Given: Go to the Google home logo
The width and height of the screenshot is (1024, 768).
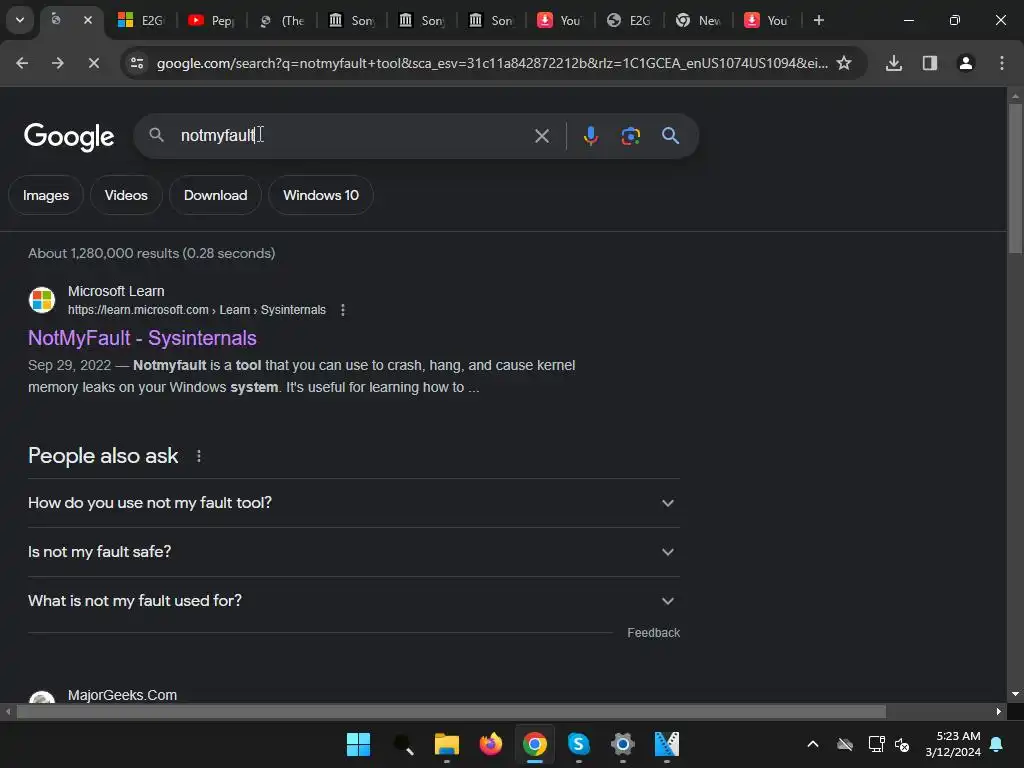Looking at the screenshot, I should point(69,136).
